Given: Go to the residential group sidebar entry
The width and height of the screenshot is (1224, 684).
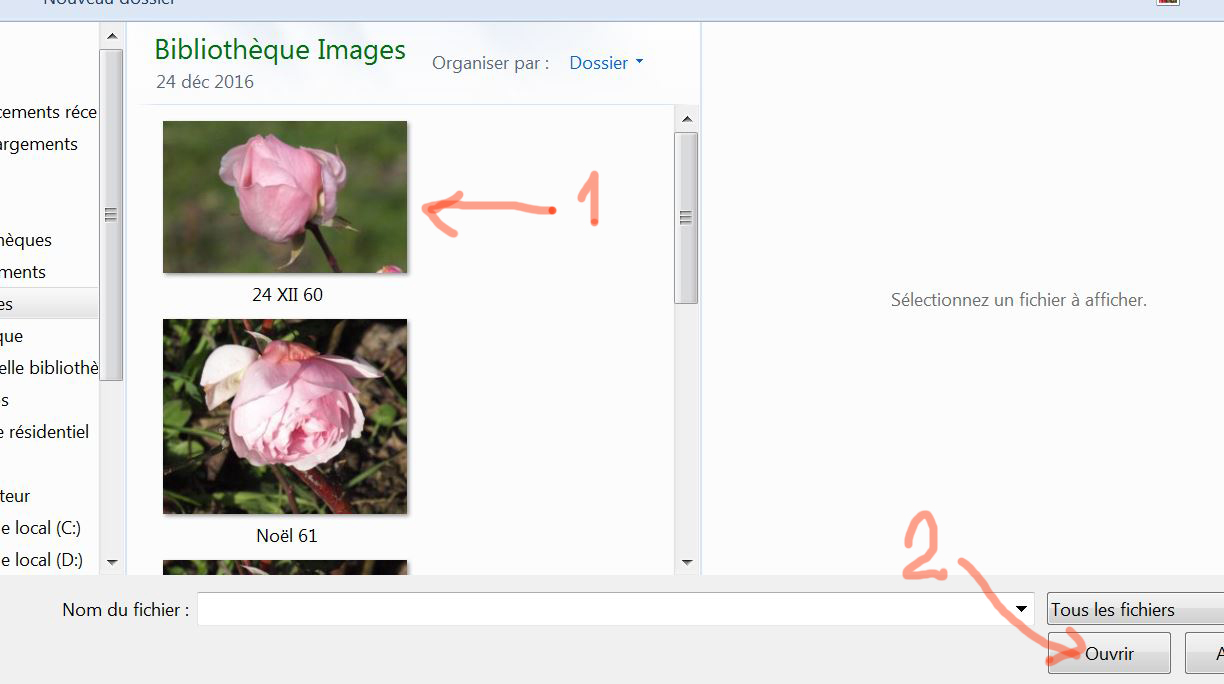Looking at the screenshot, I should pyautogui.click(x=45, y=432).
